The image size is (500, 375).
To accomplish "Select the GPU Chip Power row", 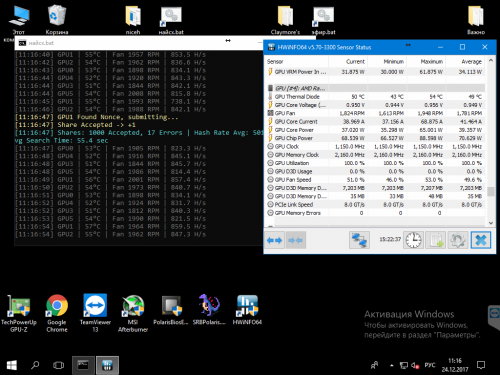I will (x=375, y=138).
